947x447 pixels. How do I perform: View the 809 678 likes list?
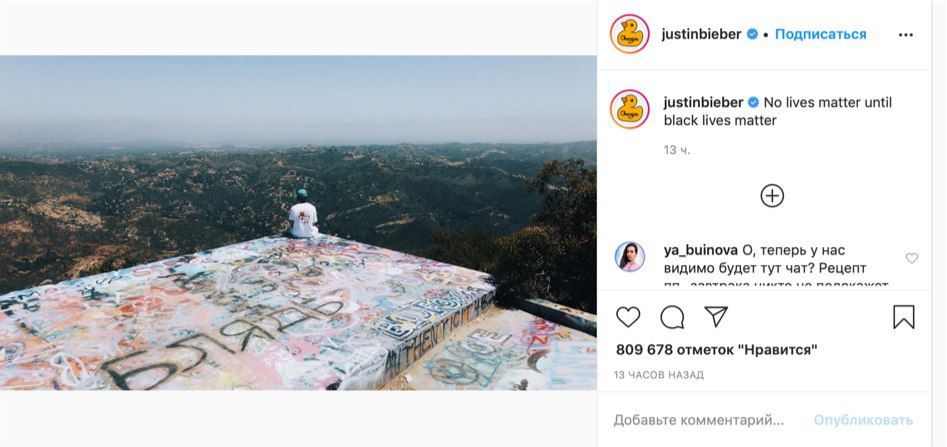click(x=717, y=349)
